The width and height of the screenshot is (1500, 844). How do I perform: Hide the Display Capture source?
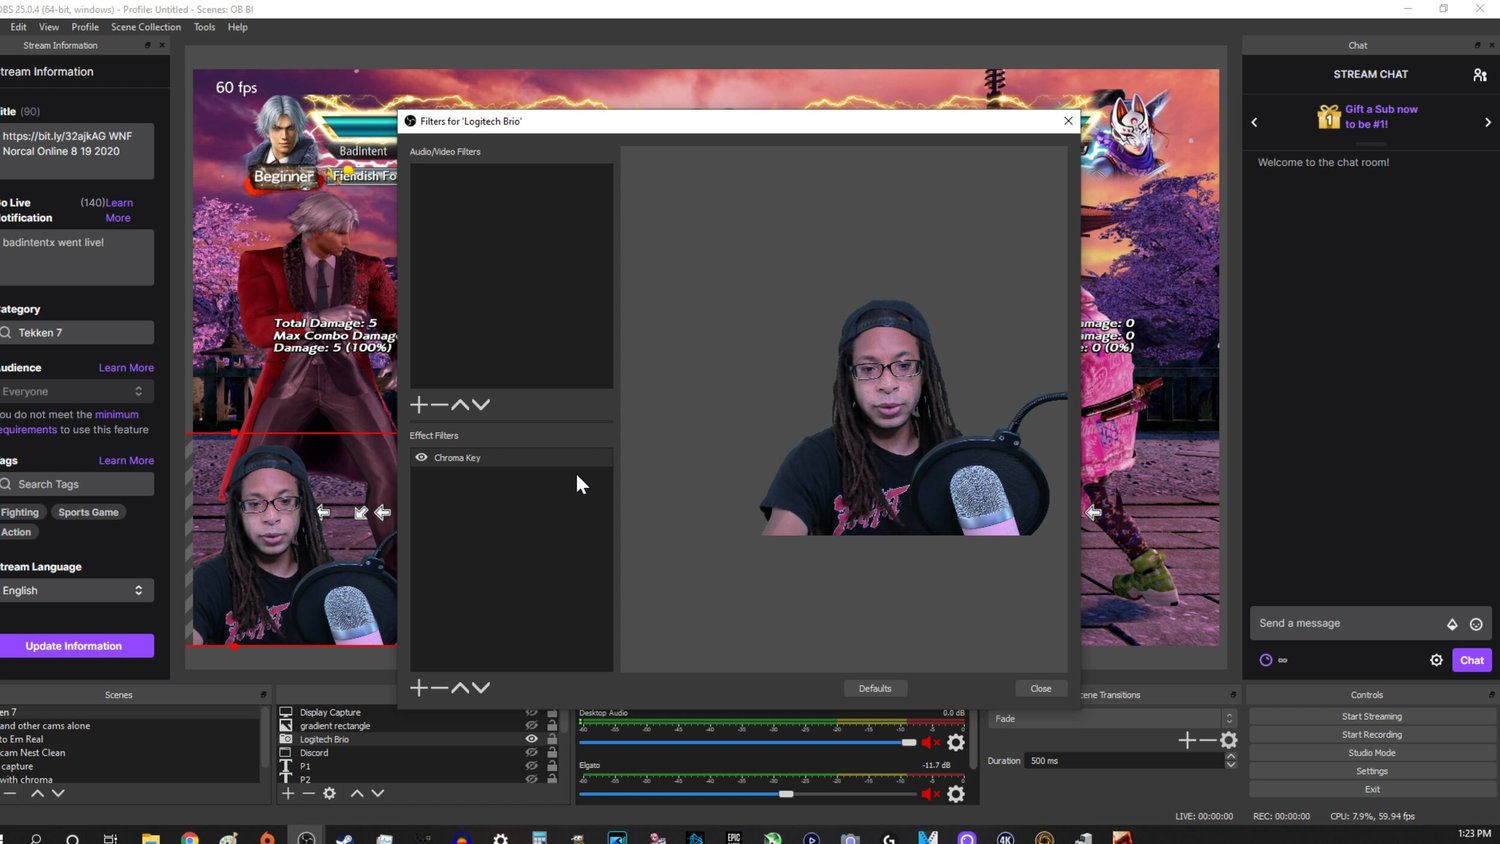coord(531,712)
